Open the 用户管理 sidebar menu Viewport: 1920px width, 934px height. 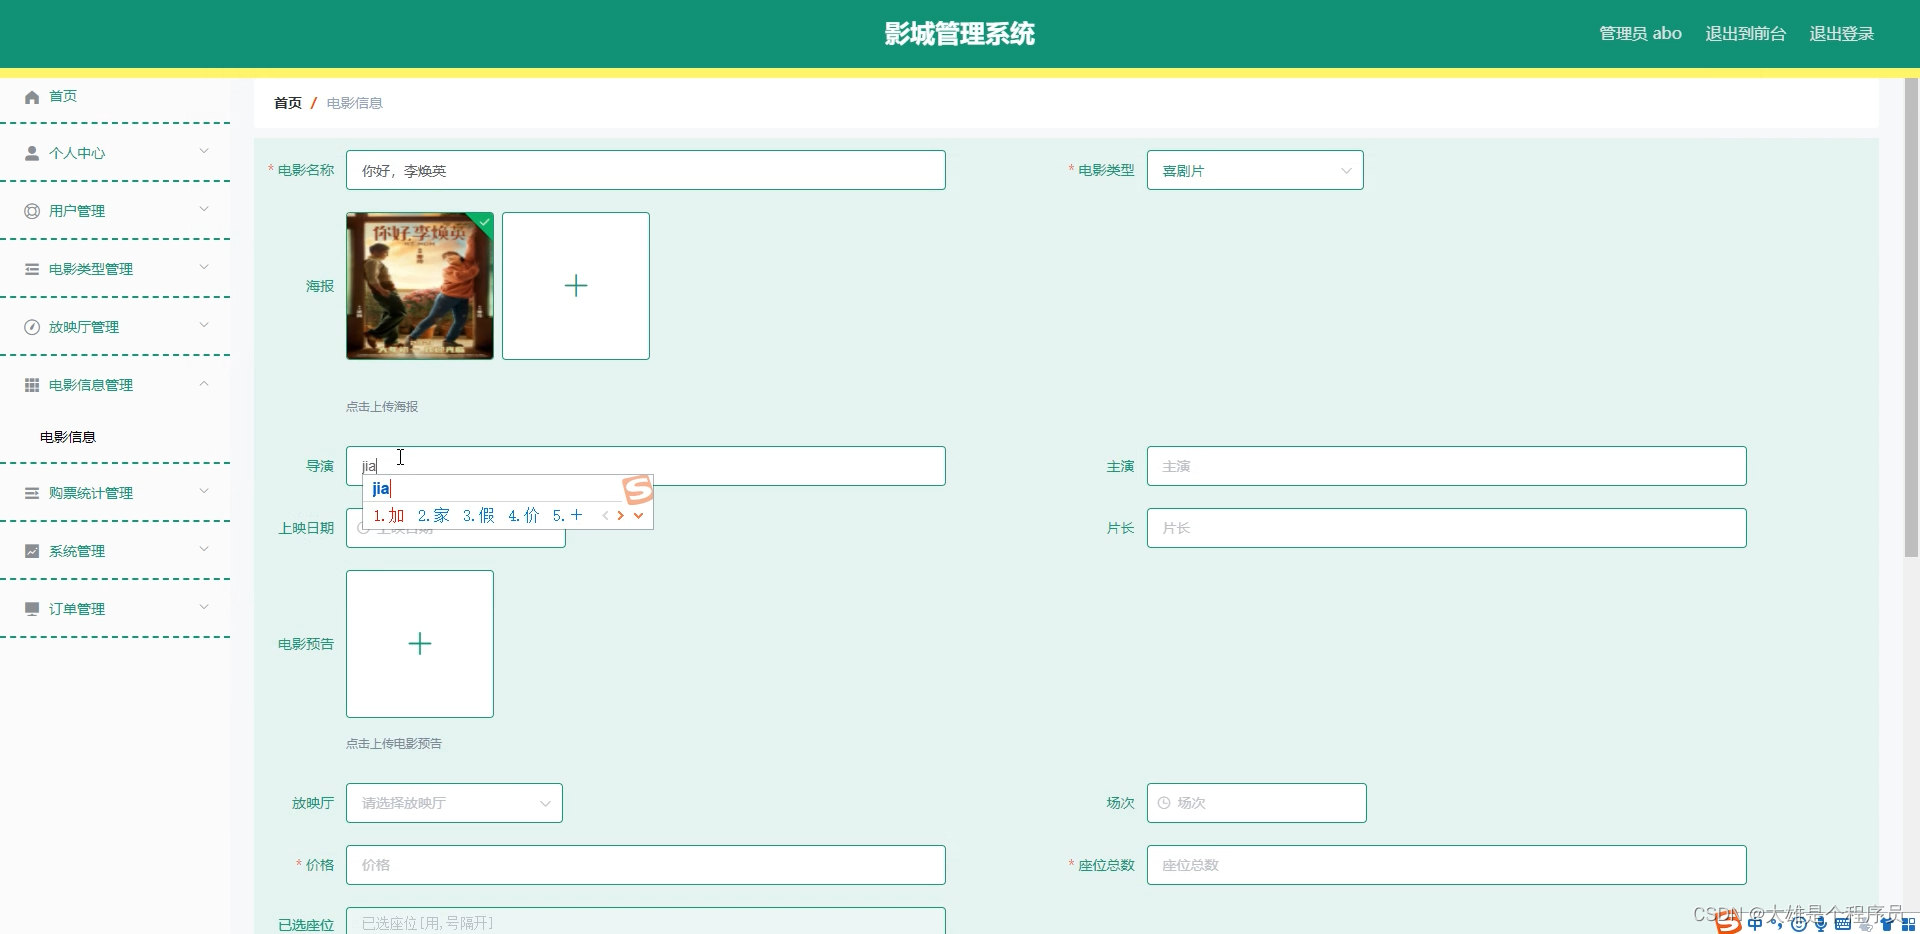click(115, 211)
